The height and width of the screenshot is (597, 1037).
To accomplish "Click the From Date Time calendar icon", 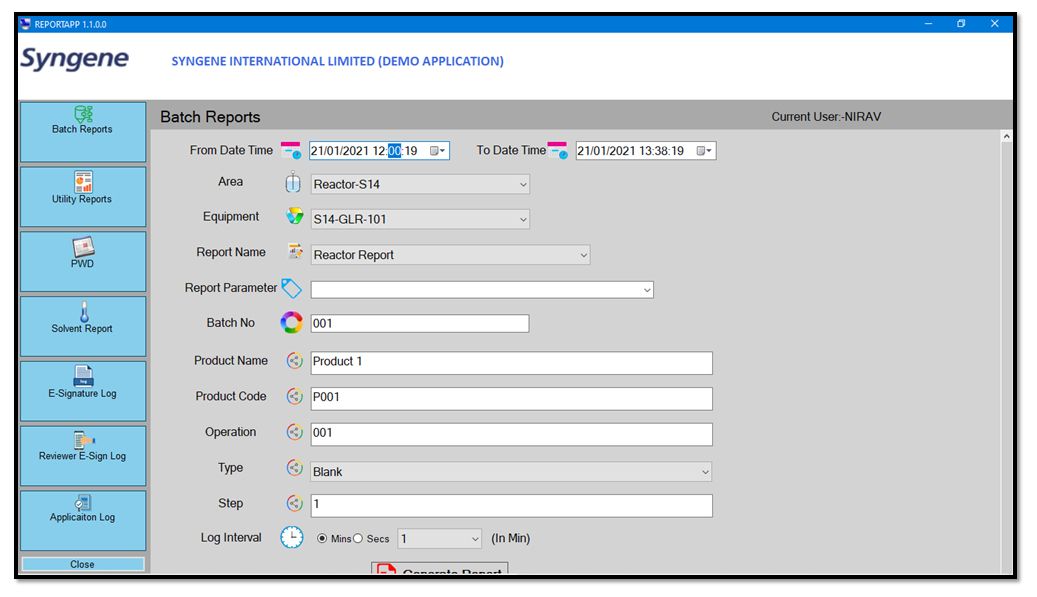I will coord(291,150).
